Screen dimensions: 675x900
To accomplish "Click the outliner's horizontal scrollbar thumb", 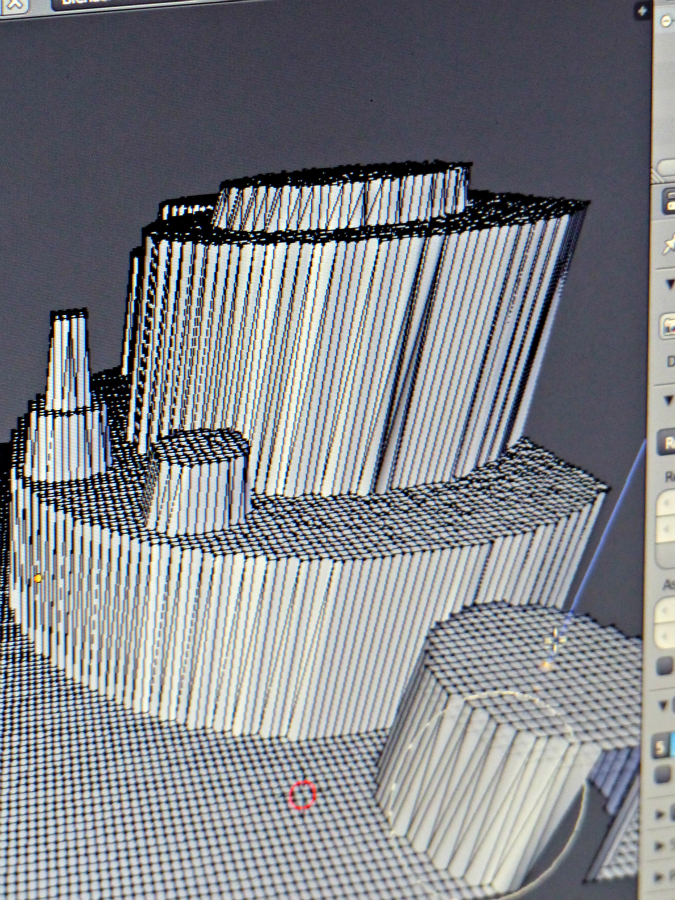I will point(666,165).
